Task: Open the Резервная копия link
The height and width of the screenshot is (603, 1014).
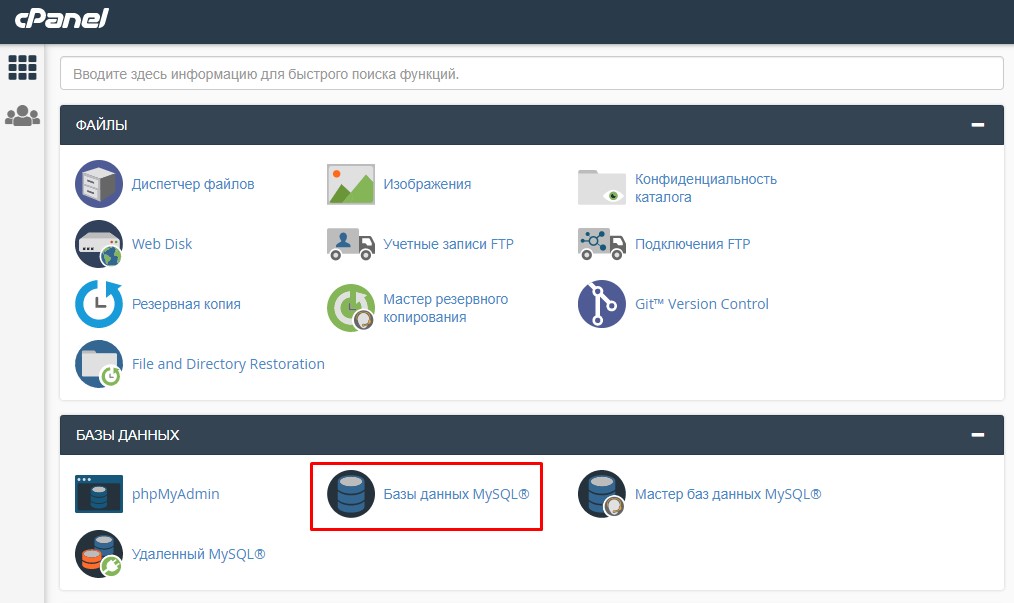Action: tap(186, 304)
